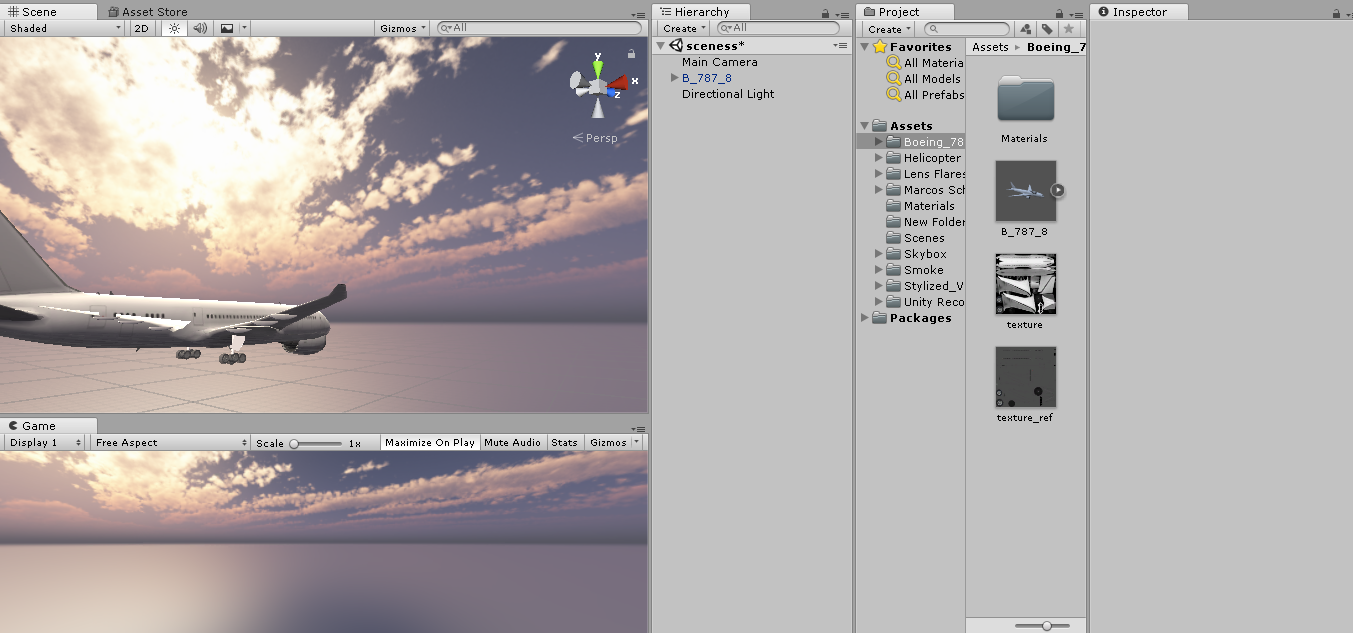Toggle scene lighting sun icon
The height and width of the screenshot is (633, 1353).
coord(174,28)
